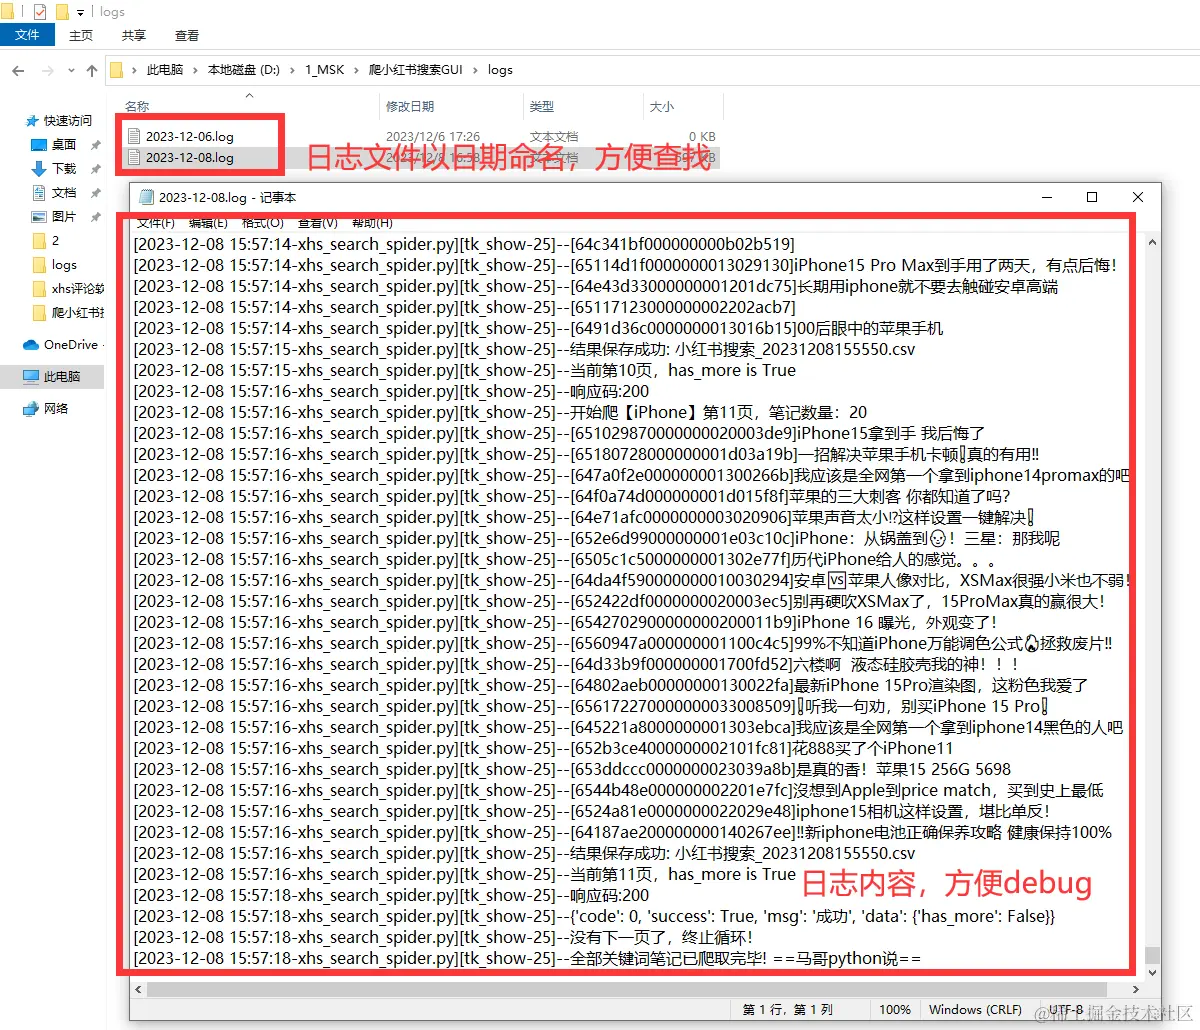Screen dimensions: 1200x1030
Task: Click the pin icon beside 文档
Action: (x=96, y=193)
